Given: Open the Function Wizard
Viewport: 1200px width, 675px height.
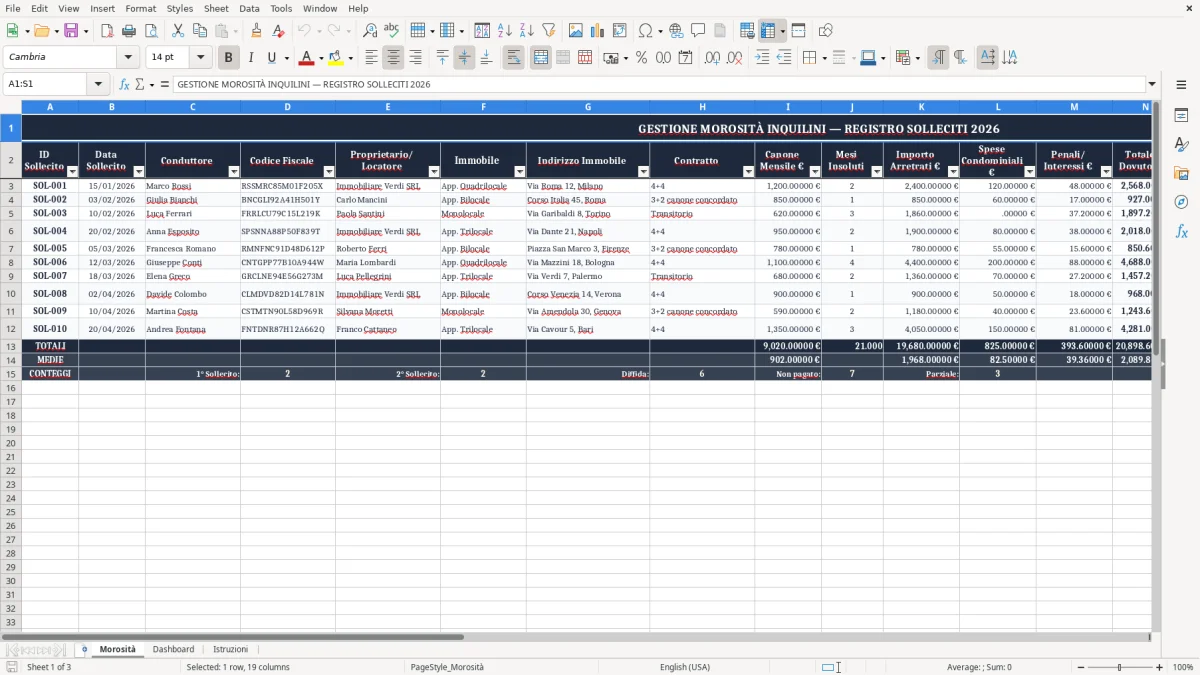Looking at the screenshot, I should [x=124, y=84].
